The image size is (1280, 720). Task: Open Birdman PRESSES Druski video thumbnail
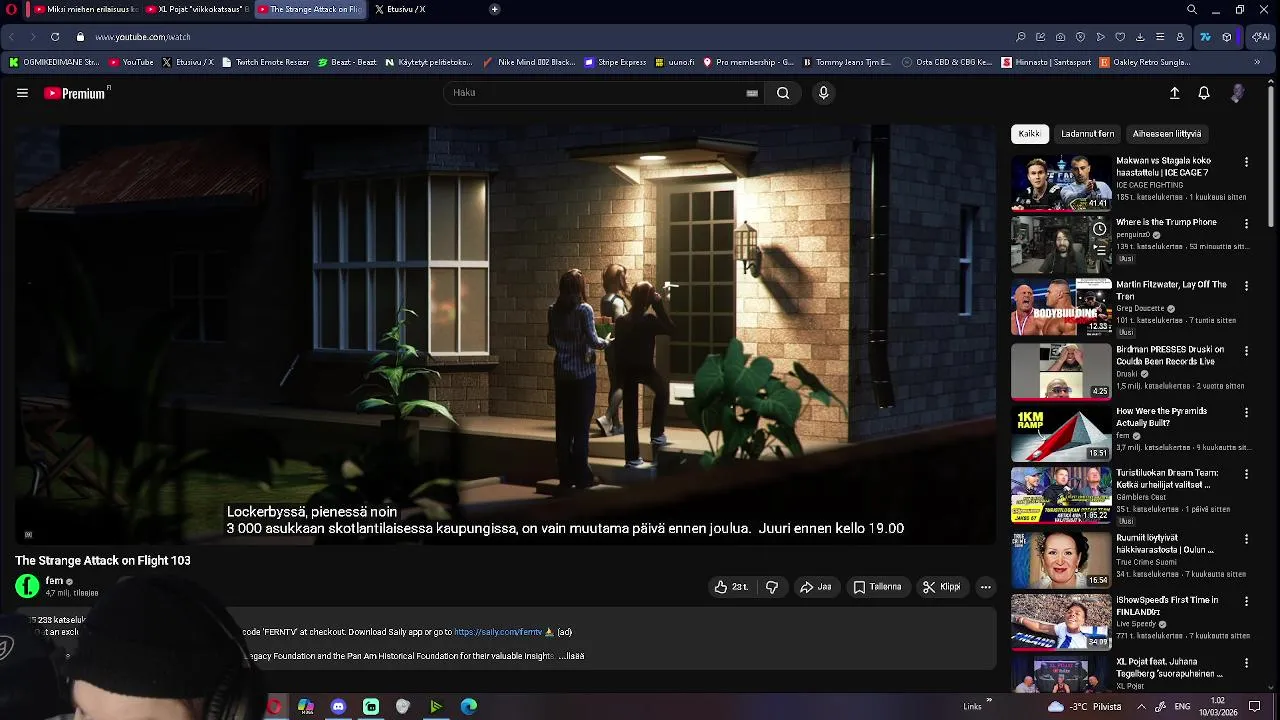click(x=1061, y=371)
